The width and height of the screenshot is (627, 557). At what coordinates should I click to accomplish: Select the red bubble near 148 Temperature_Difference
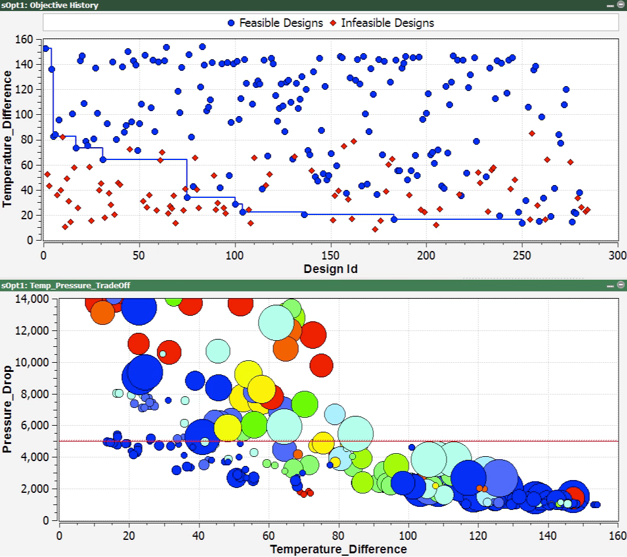(574, 495)
